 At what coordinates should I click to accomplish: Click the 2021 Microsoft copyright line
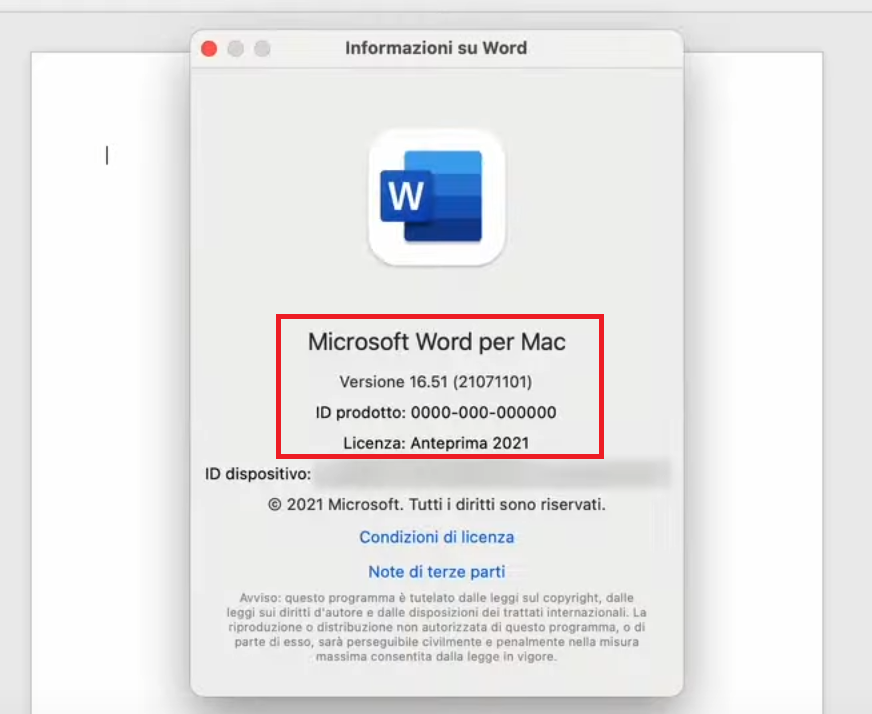click(437, 504)
